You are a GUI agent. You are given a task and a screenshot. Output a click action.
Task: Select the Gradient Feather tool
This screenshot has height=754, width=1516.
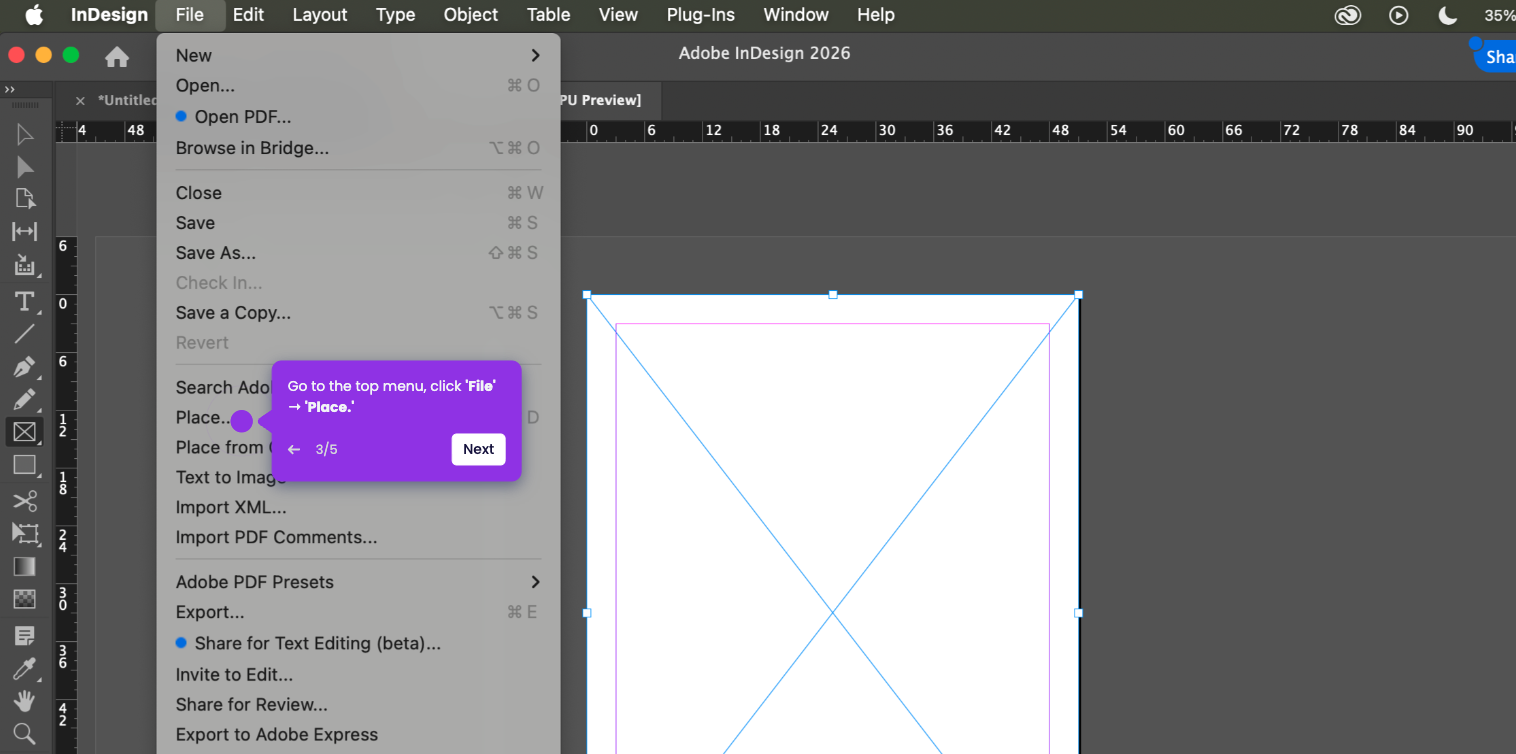[x=25, y=599]
